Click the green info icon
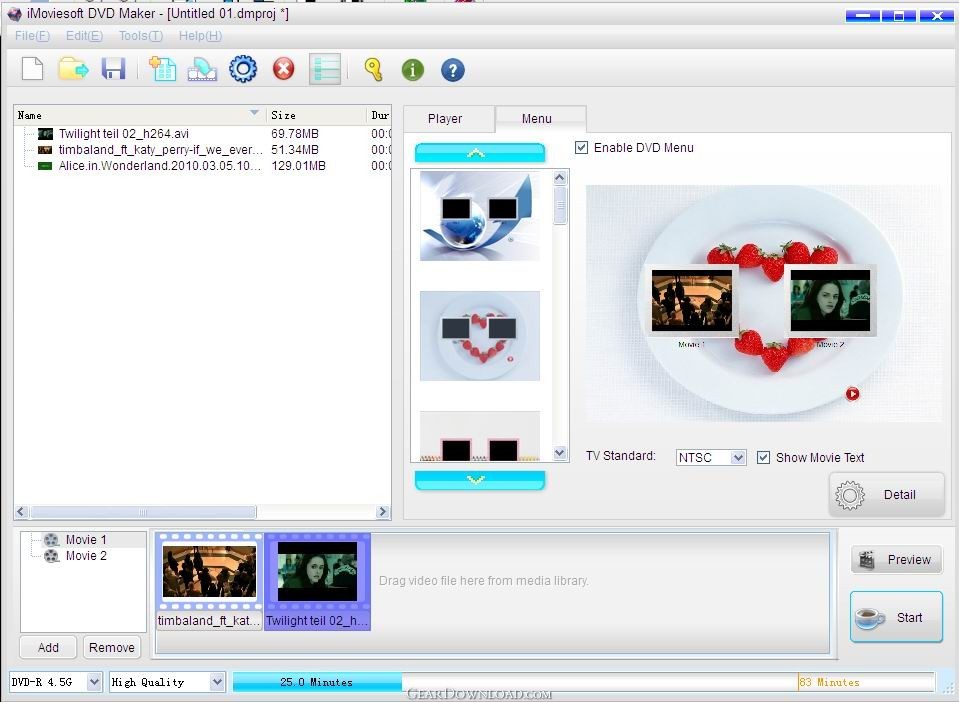Screen dimensions: 959x702 coord(412,70)
